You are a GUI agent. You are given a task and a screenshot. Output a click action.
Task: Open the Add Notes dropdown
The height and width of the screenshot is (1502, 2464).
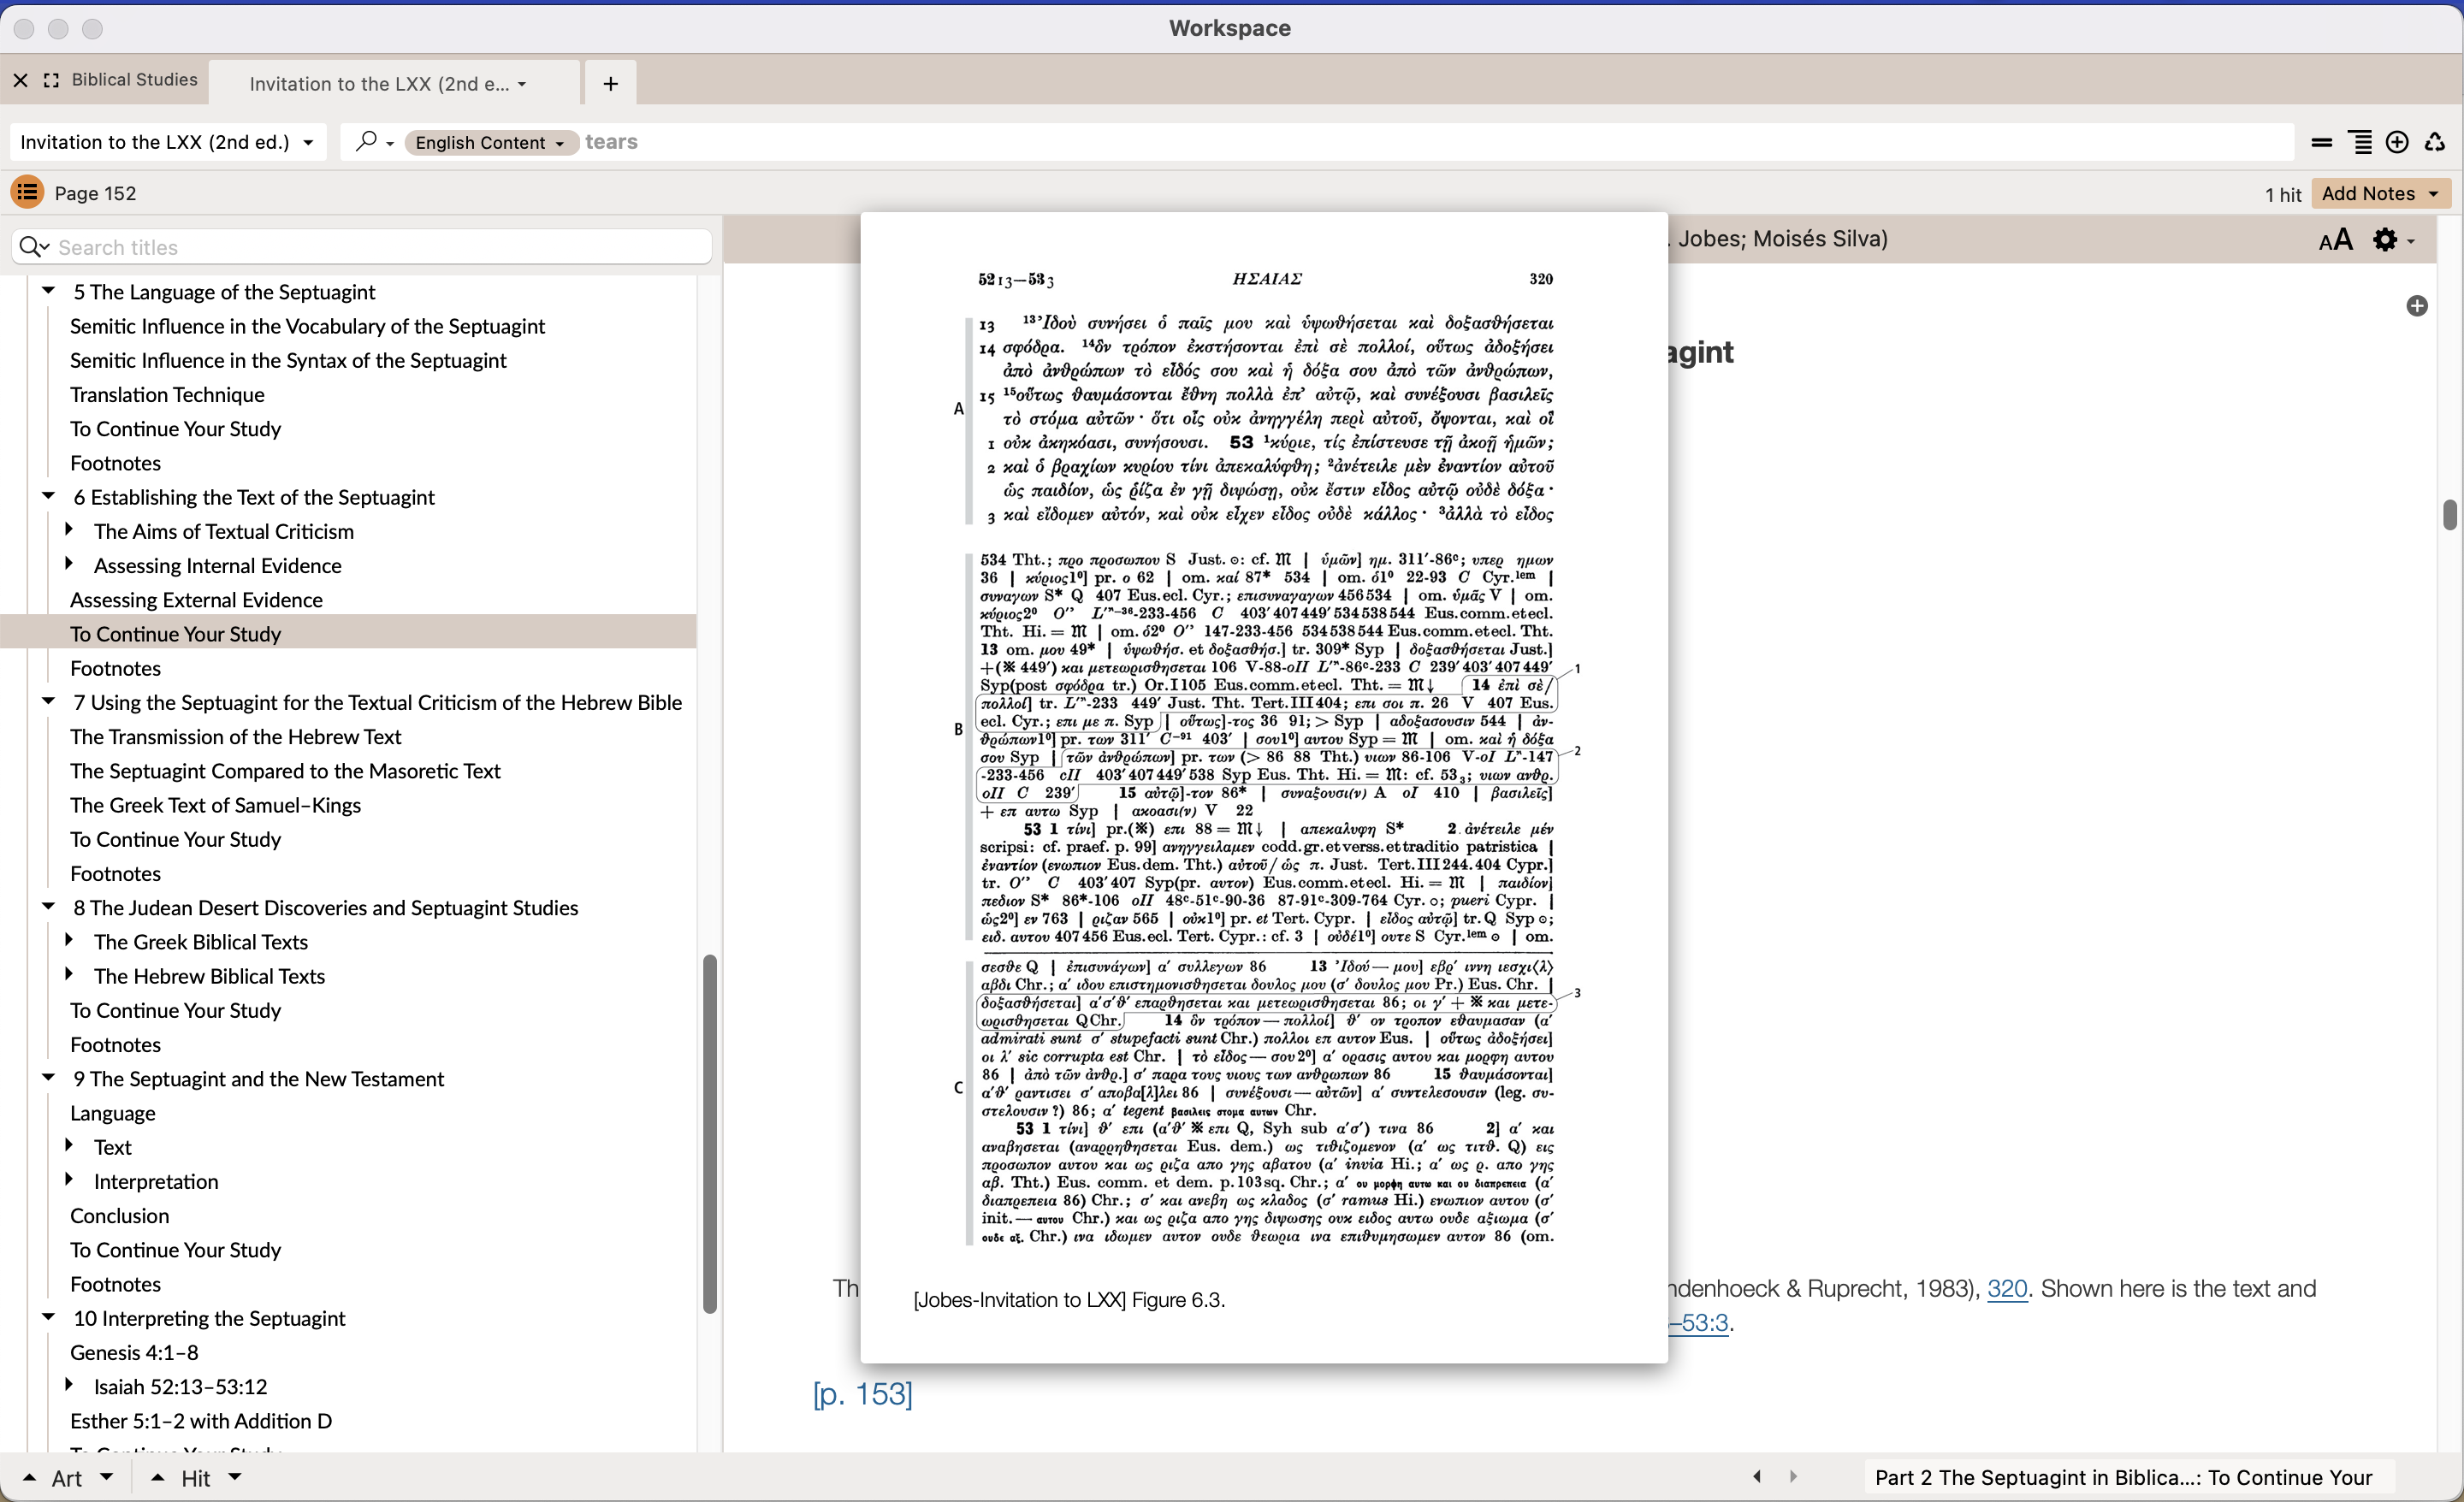point(2380,193)
